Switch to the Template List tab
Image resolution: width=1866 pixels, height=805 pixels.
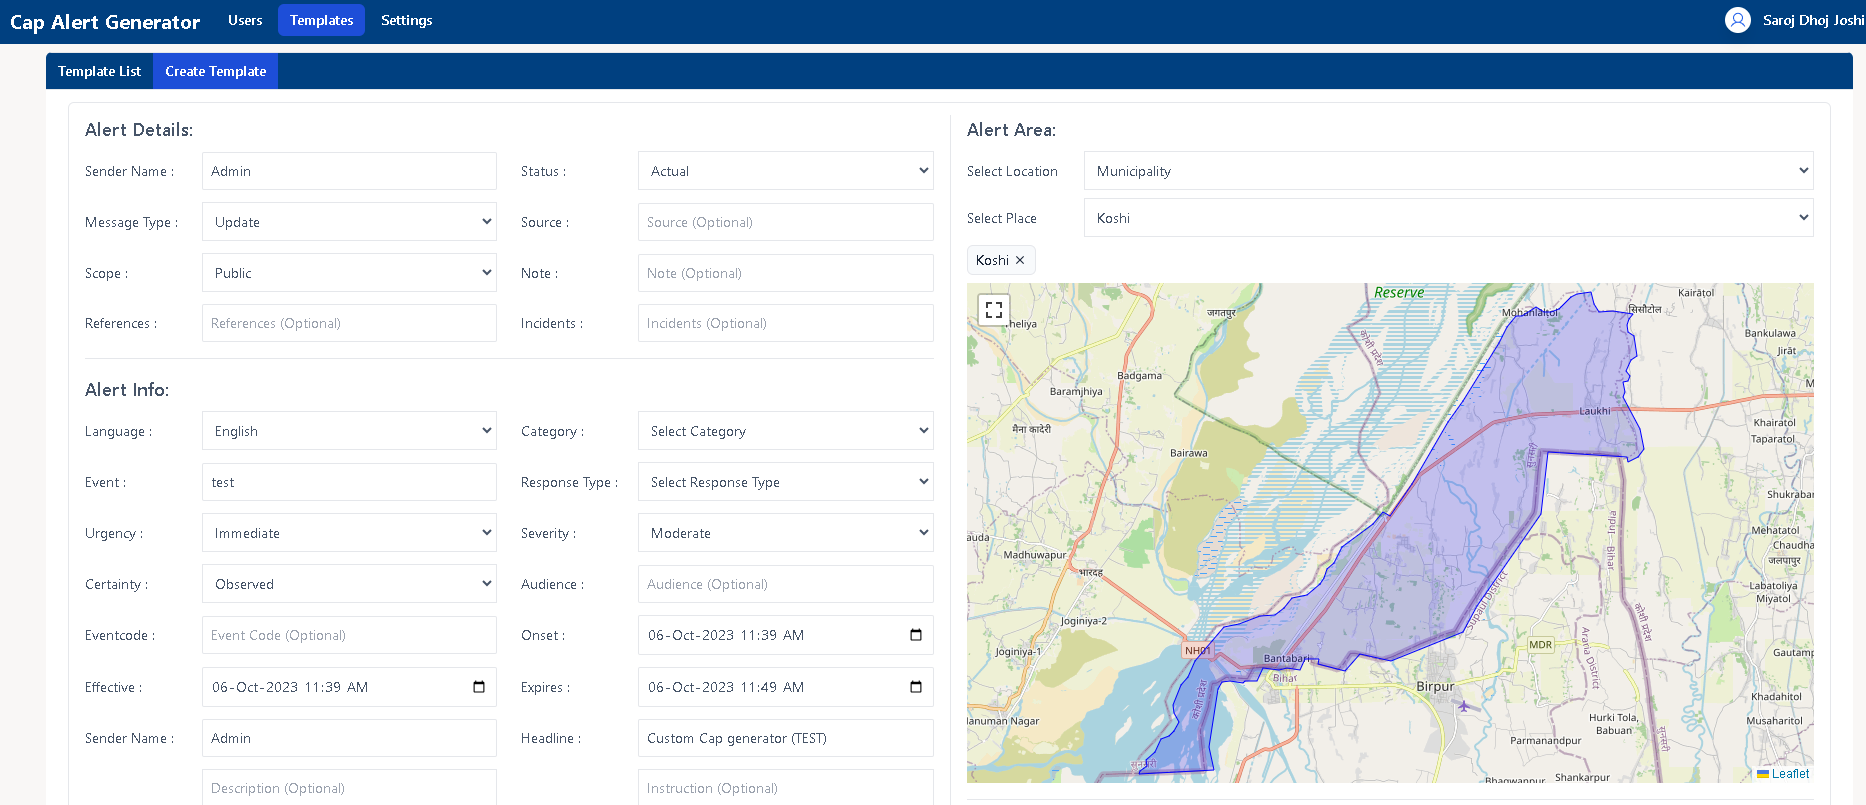(99, 71)
